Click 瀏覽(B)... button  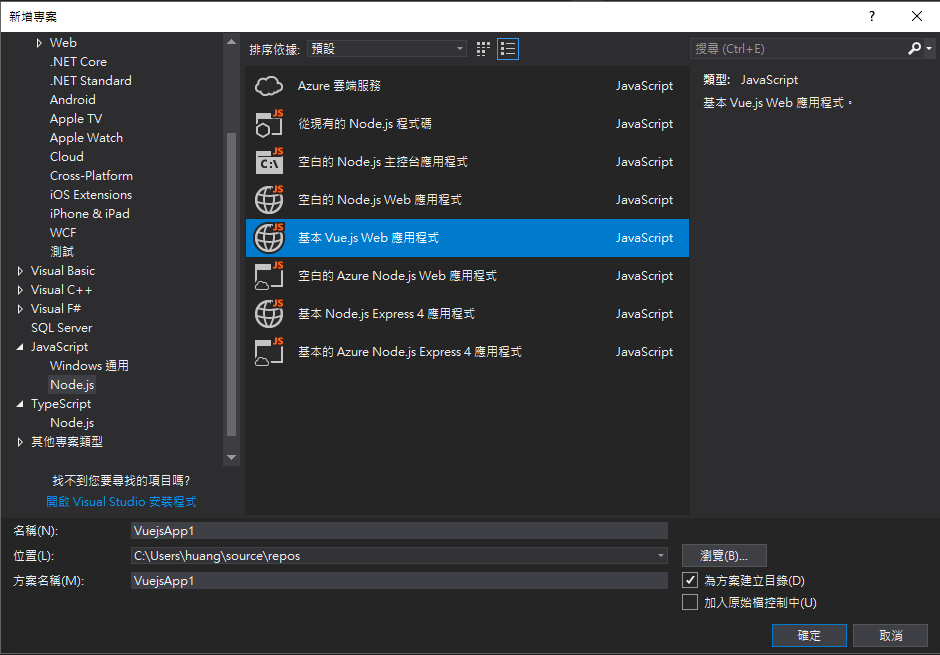(724, 556)
